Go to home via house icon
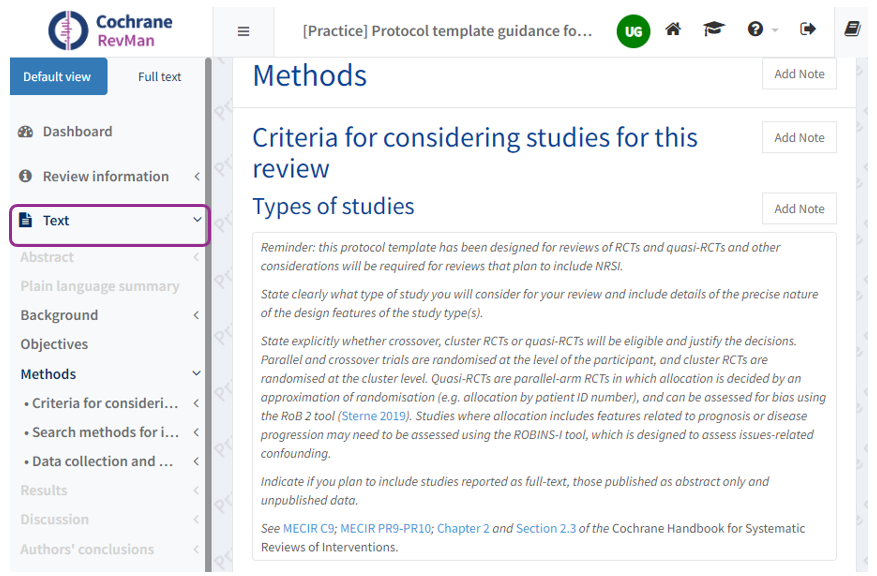877x576 pixels. (x=673, y=30)
